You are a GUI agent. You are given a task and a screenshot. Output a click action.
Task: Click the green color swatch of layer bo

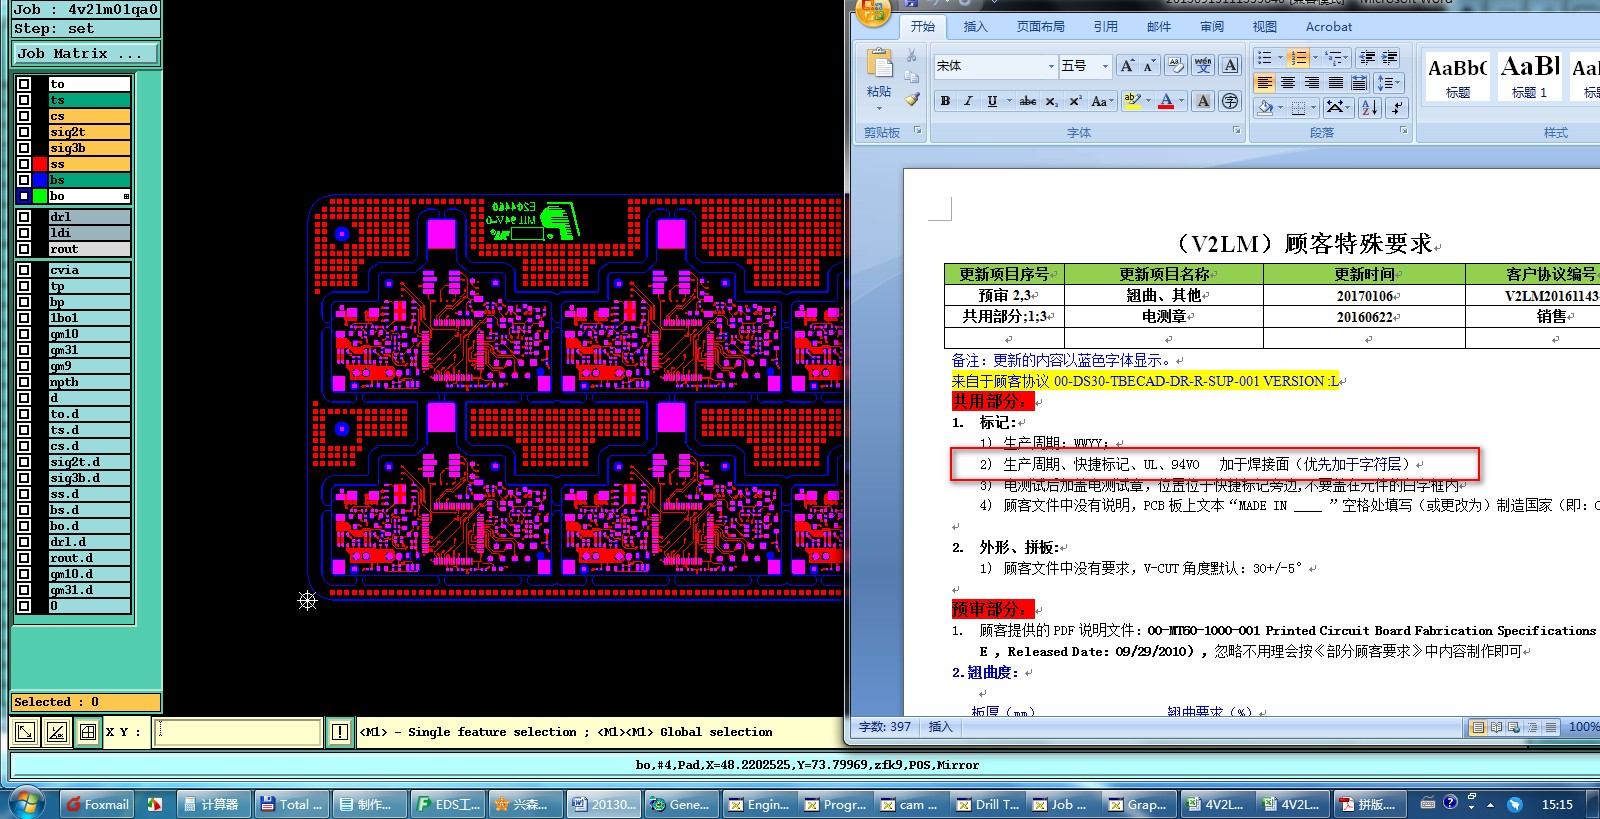coord(40,196)
